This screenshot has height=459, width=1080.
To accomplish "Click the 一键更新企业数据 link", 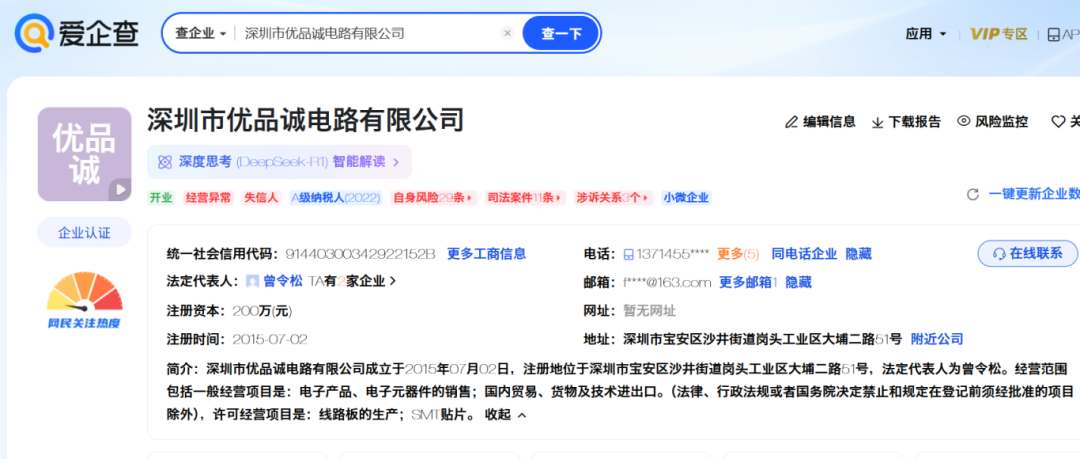I will point(1034,194).
